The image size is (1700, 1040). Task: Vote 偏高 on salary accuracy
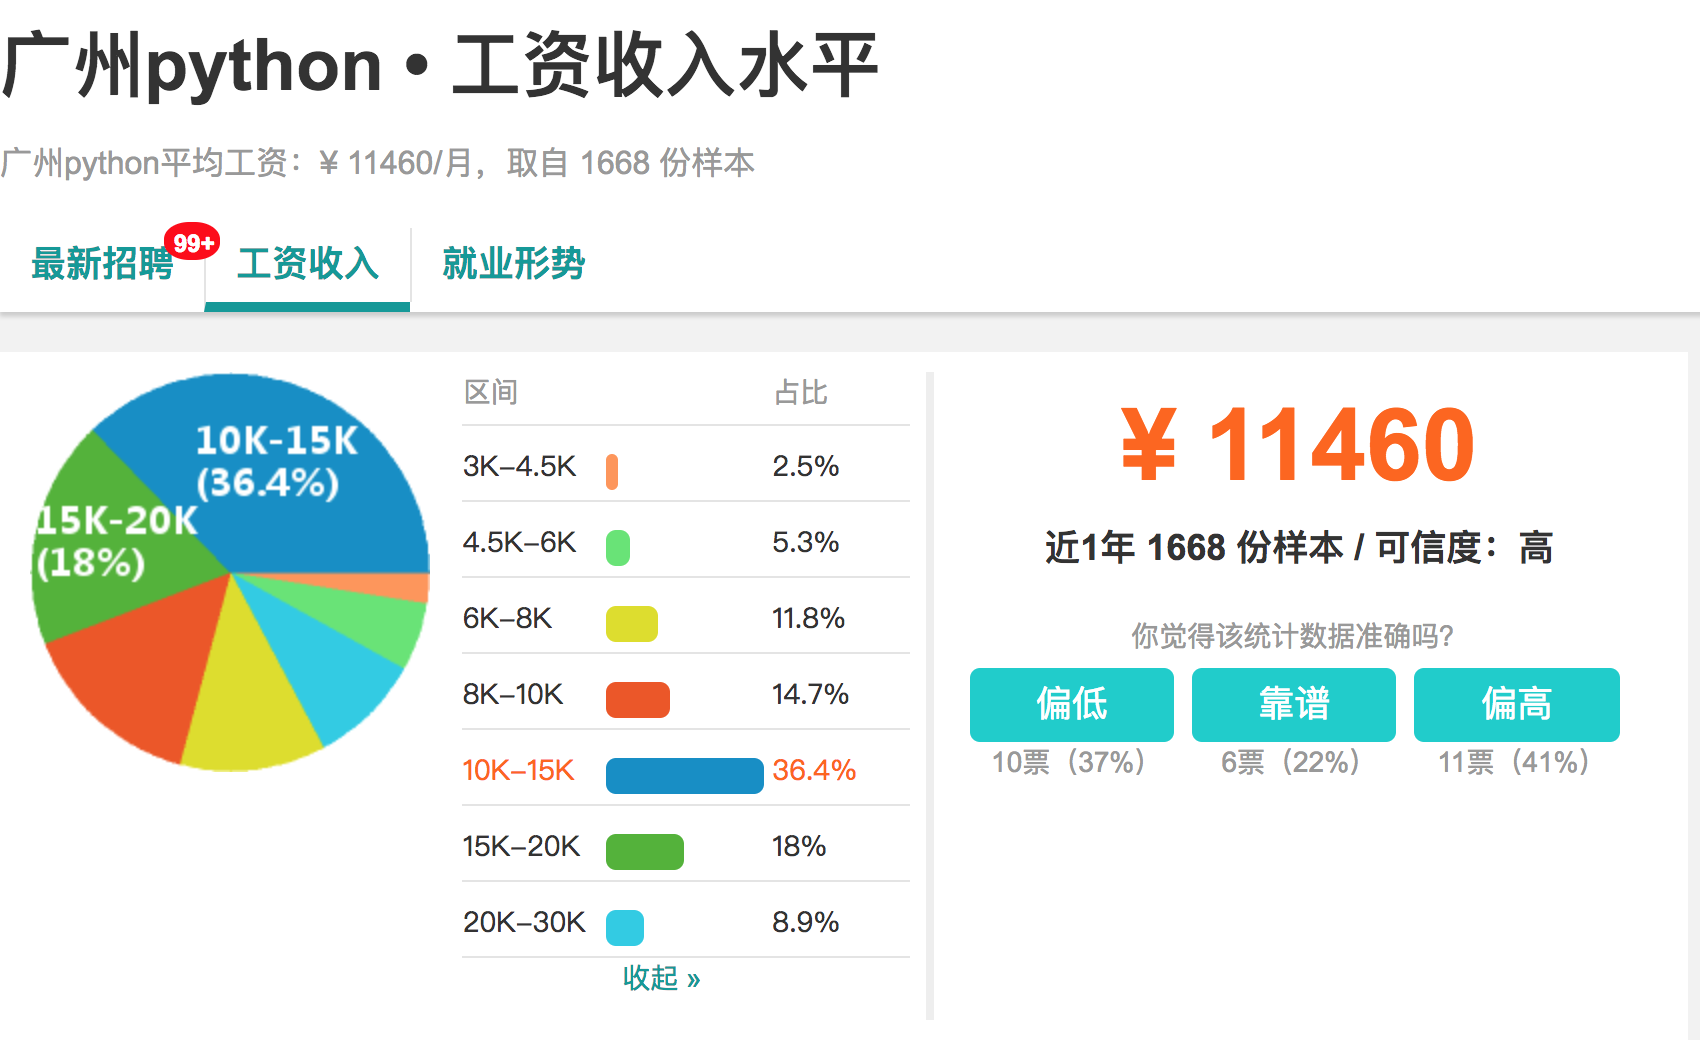click(1516, 704)
